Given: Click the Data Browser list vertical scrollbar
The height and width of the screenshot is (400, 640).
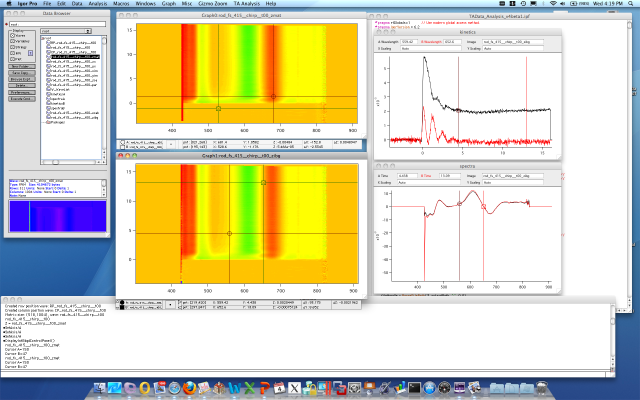Looking at the screenshot, I should [104, 98].
